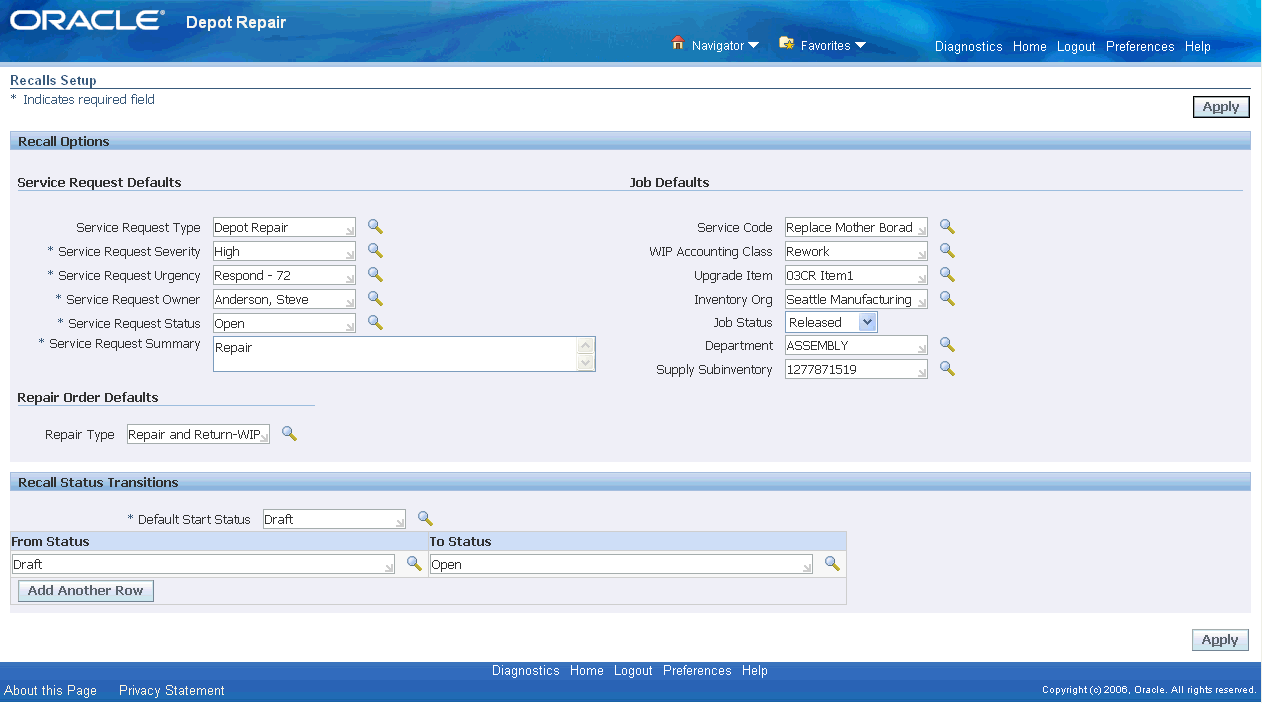This screenshot has width=1262, height=703.
Task: Click Diagnostics in the top header
Action: 968,47
